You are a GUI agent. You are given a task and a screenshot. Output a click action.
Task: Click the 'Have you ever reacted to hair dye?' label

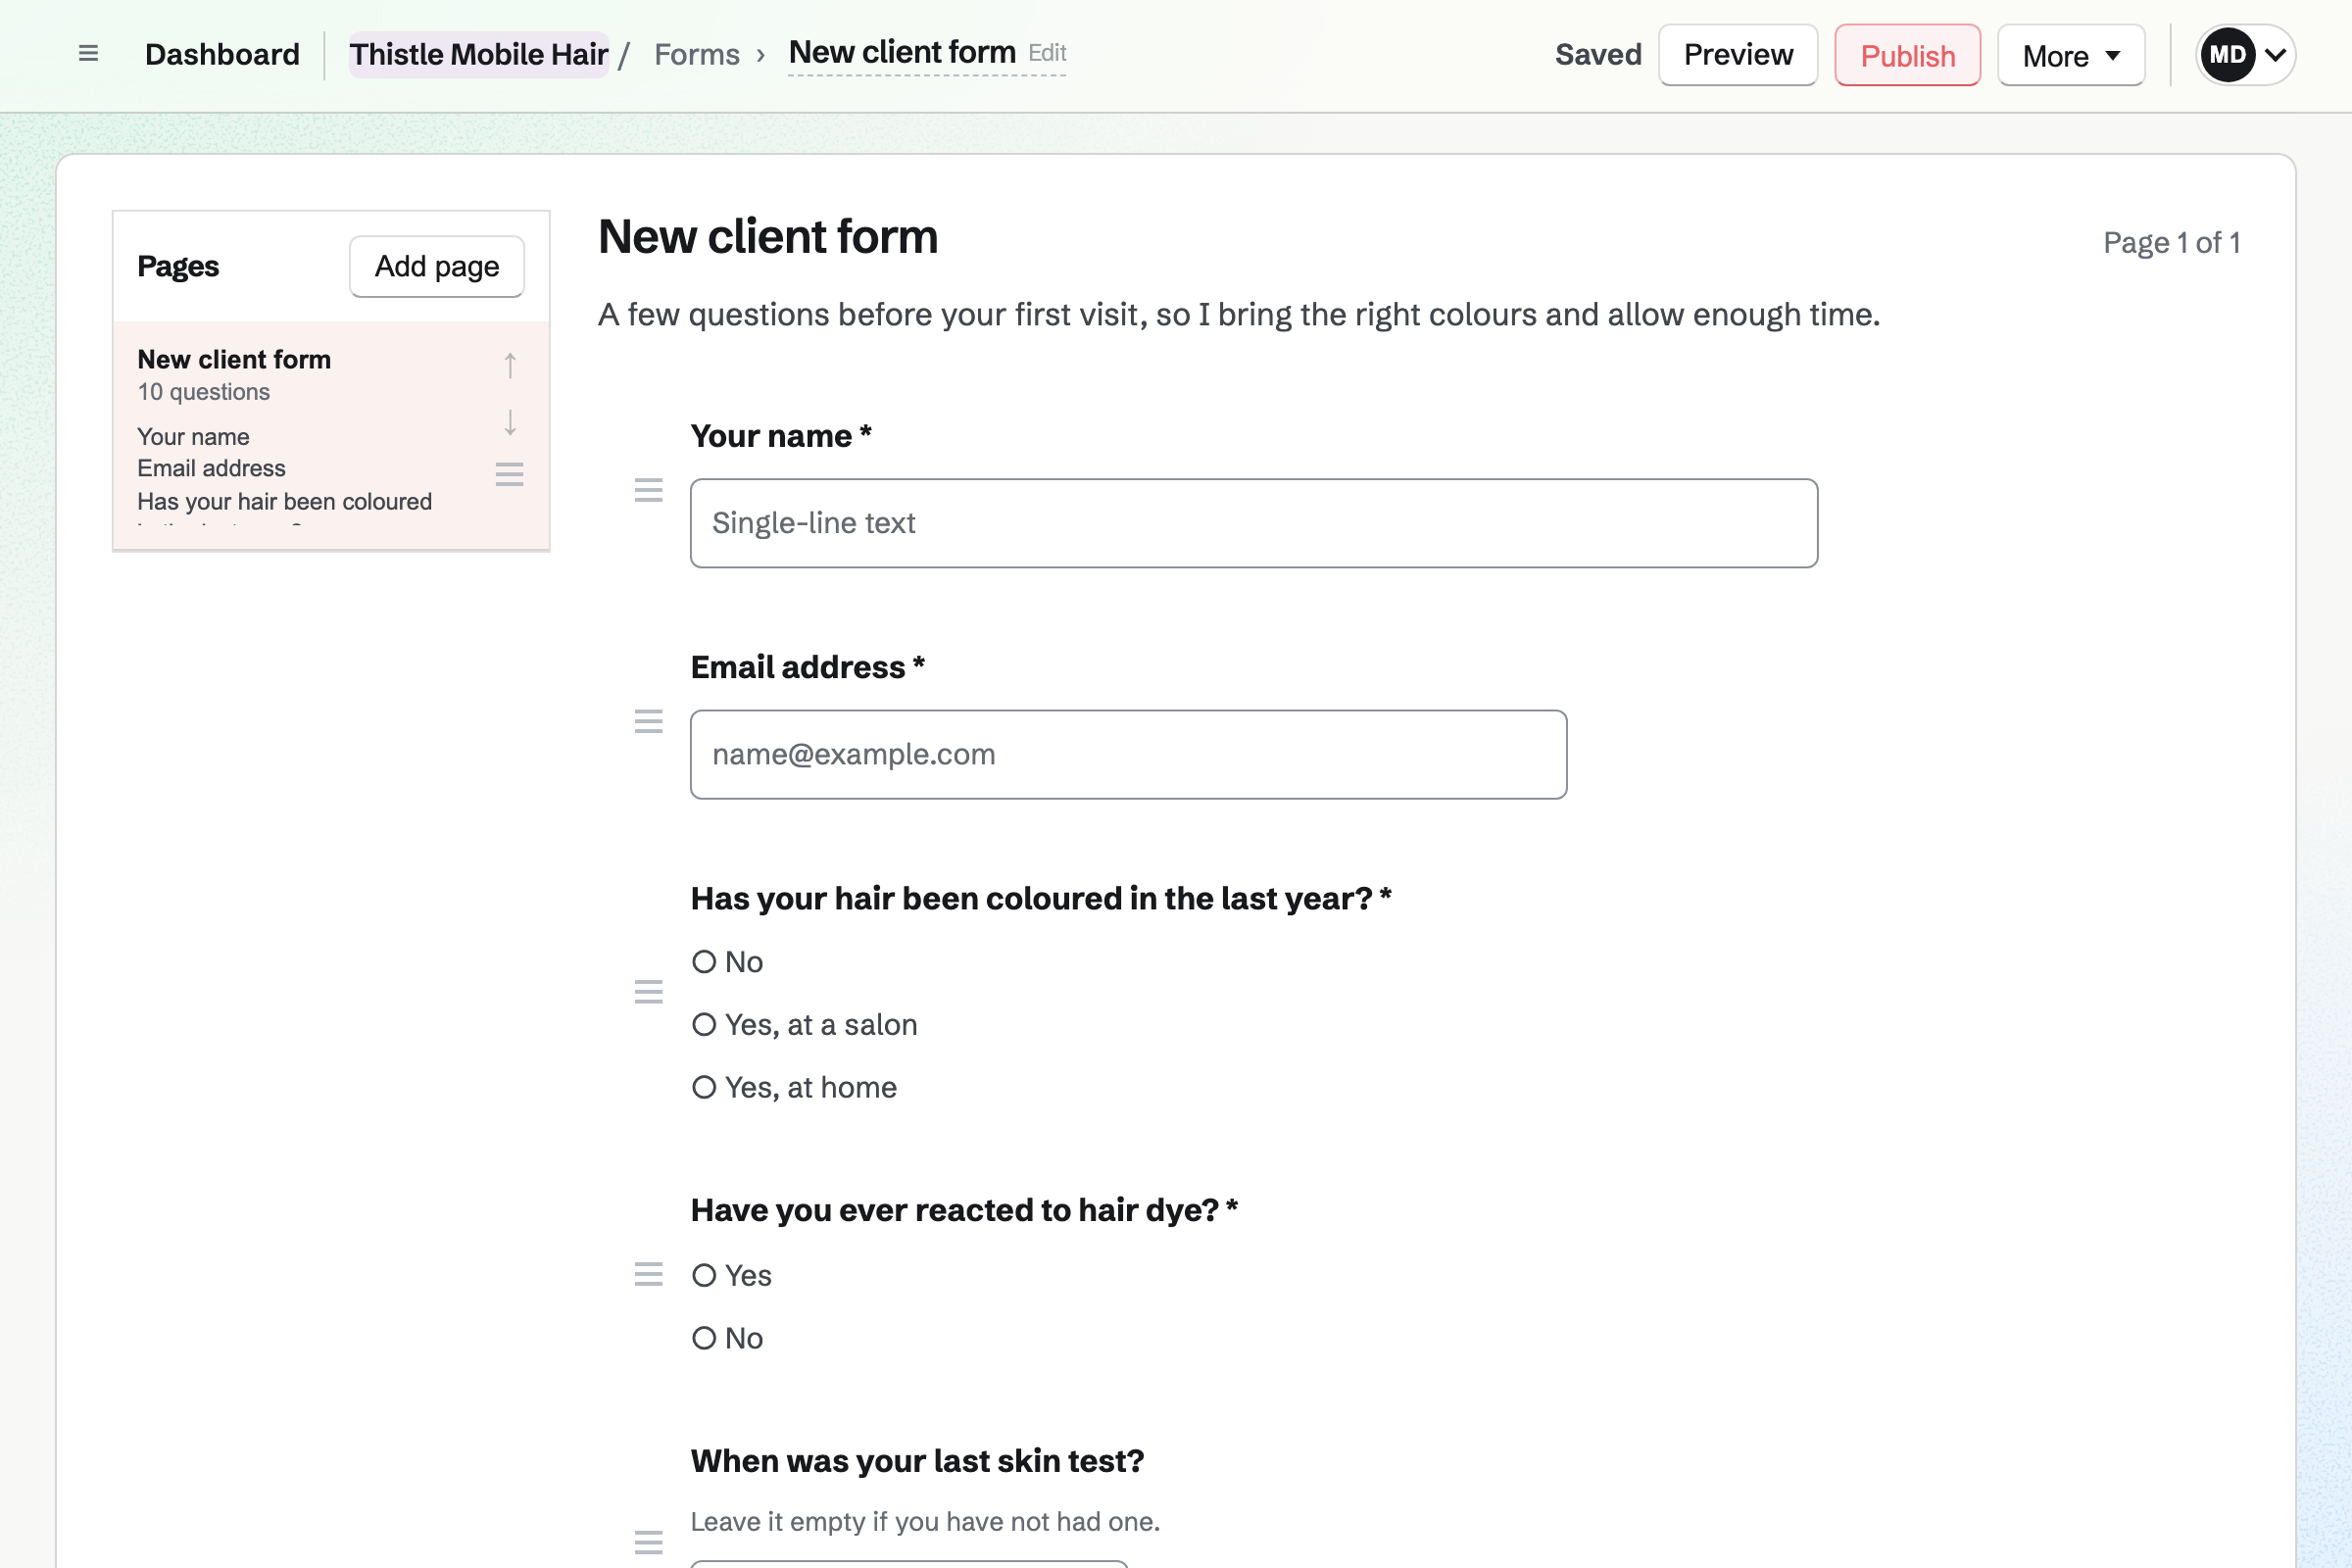pyautogui.click(x=965, y=1210)
